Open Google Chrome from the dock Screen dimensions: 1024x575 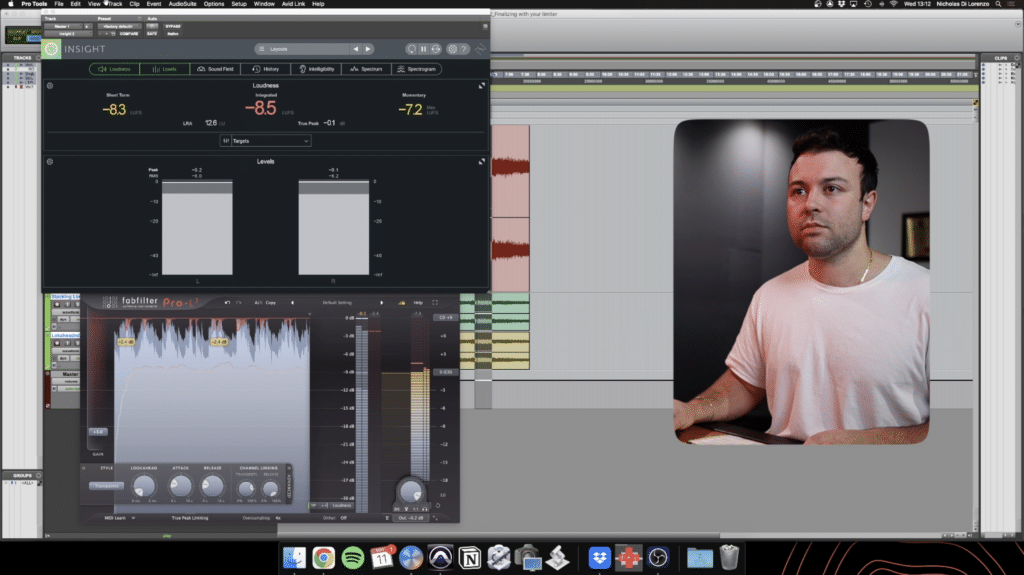click(x=323, y=558)
